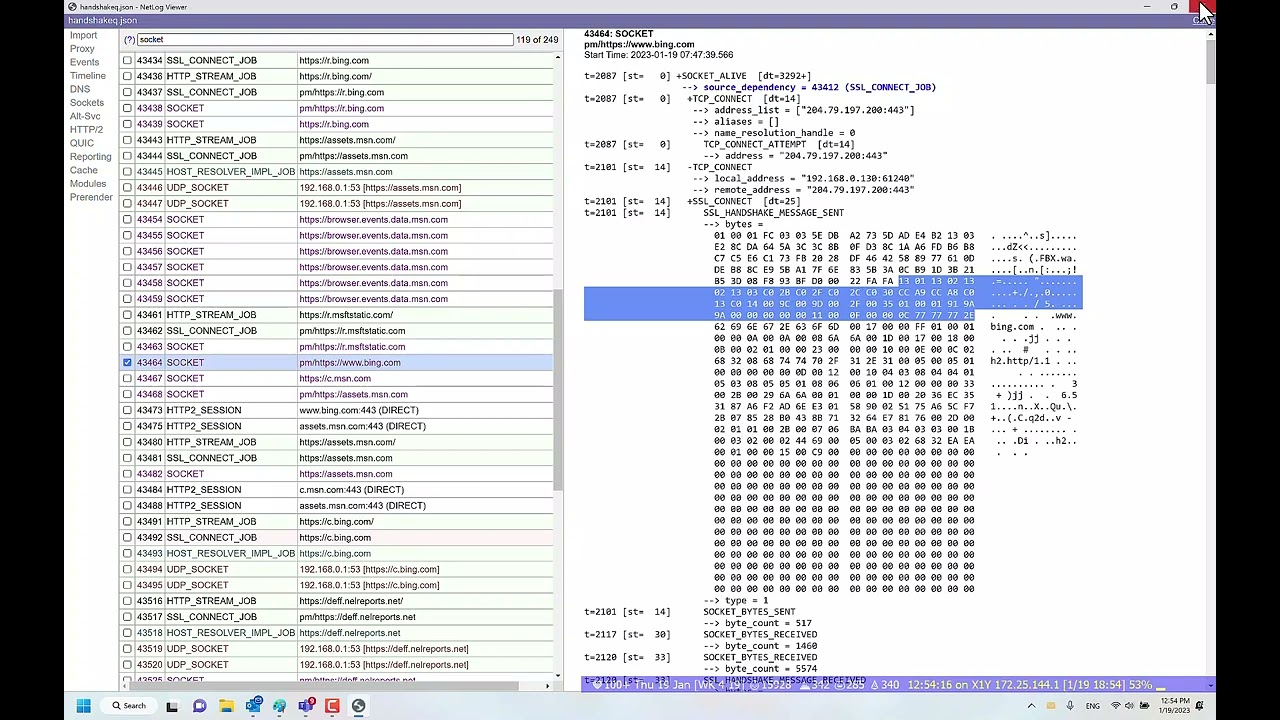Launch Teams Chat icon in taskbar

click(199, 706)
